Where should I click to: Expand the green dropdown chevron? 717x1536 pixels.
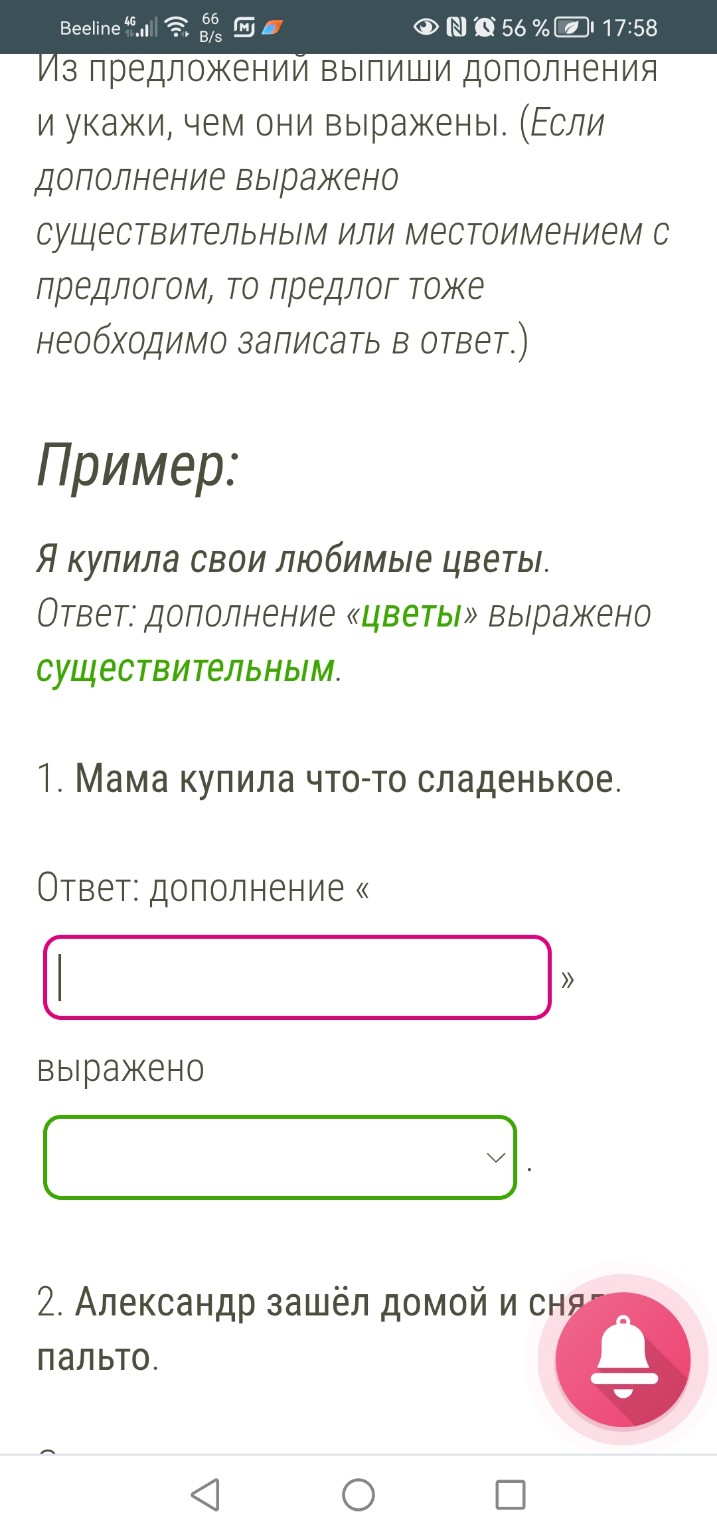coord(493,1157)
